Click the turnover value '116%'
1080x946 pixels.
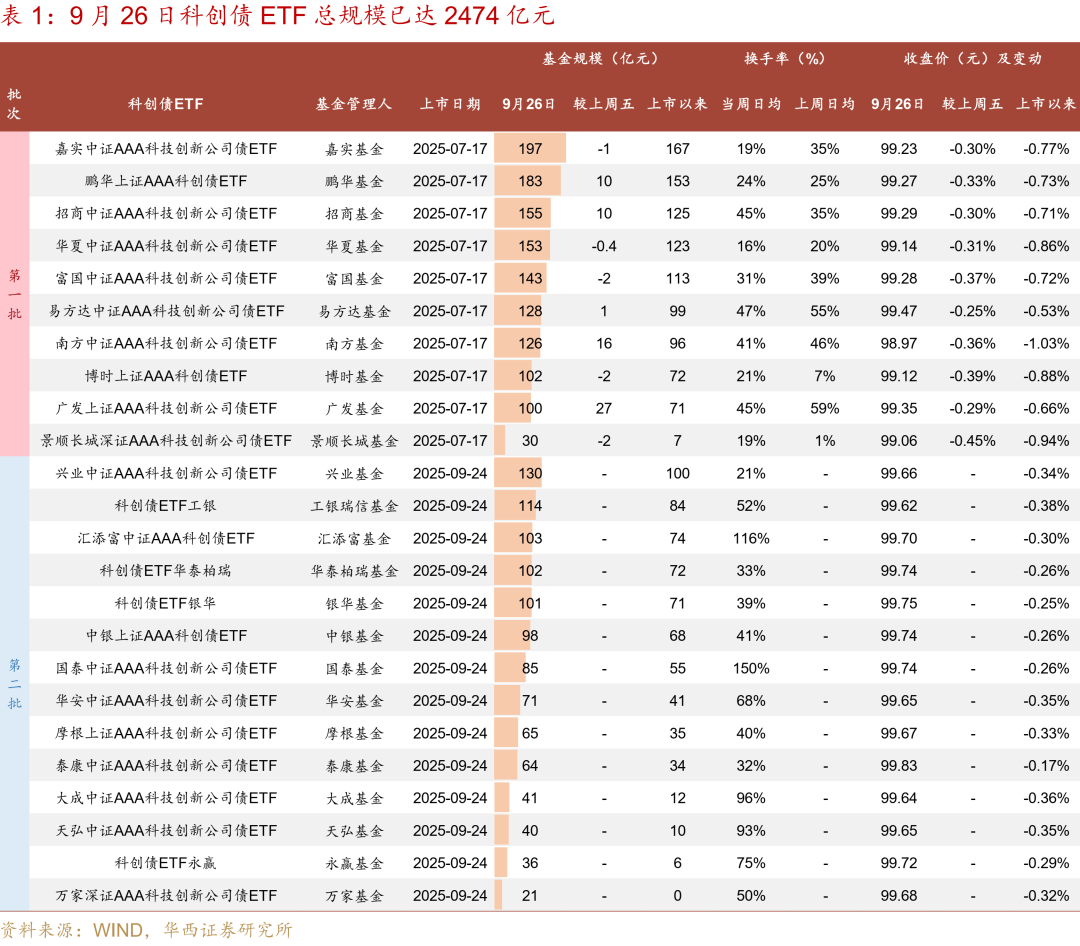point(751,538)
